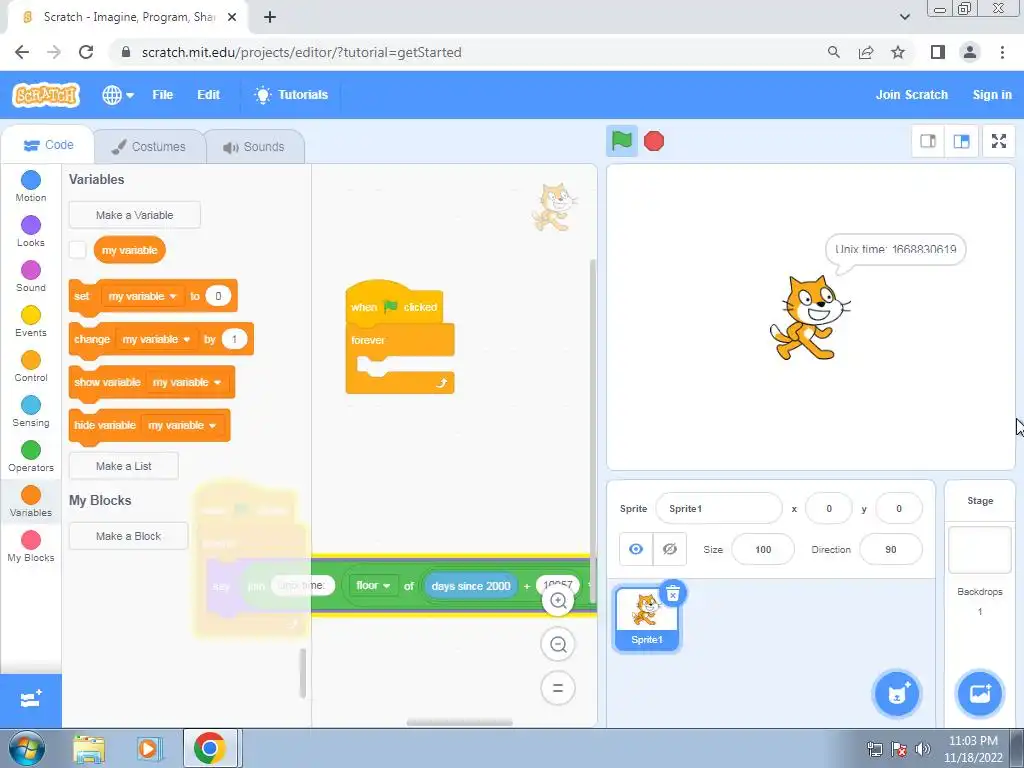Open the Events blocks category
This screenshot has height=768, width=1024.
(31, 321)
